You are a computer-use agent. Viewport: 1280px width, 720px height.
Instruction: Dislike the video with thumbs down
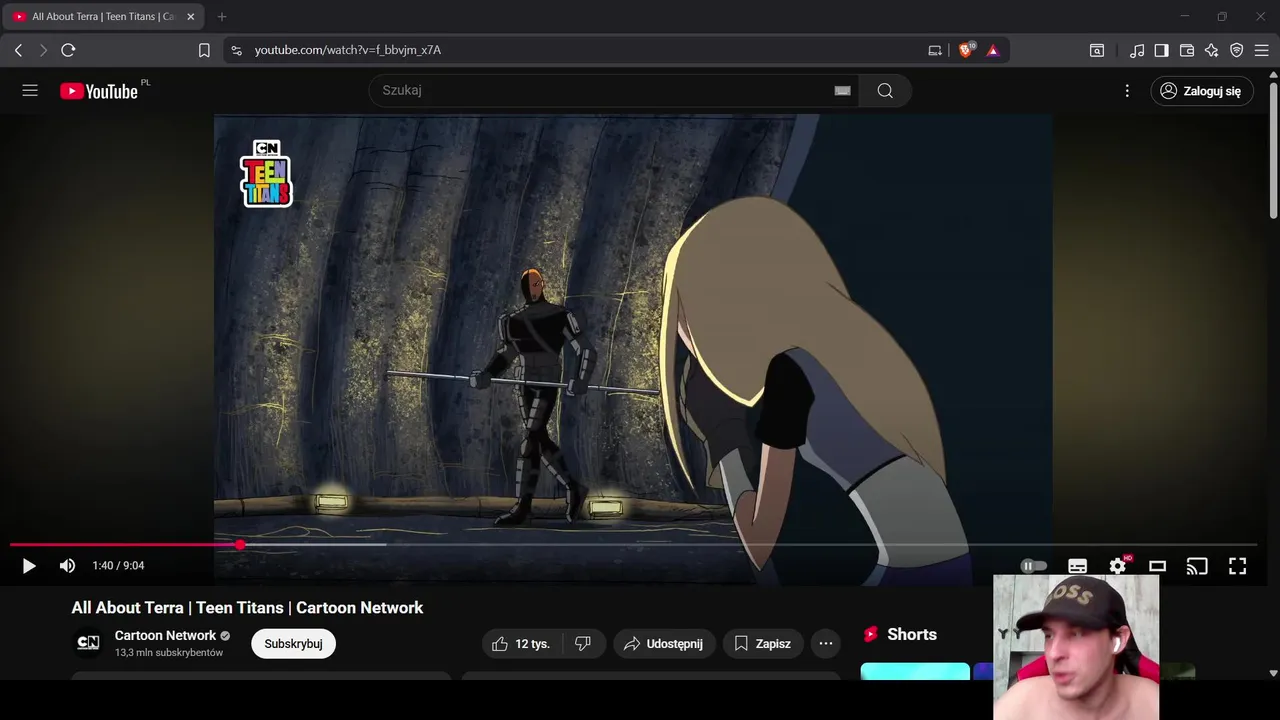pyautogui.click(x=583, y=644)
